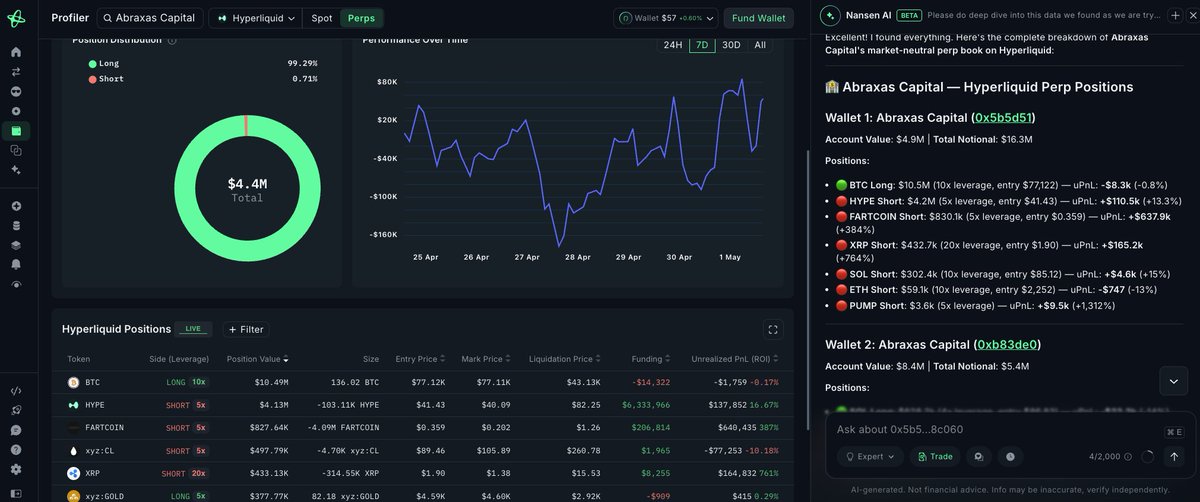Open the swap arrows icon in the sidebar

[16, 72]
